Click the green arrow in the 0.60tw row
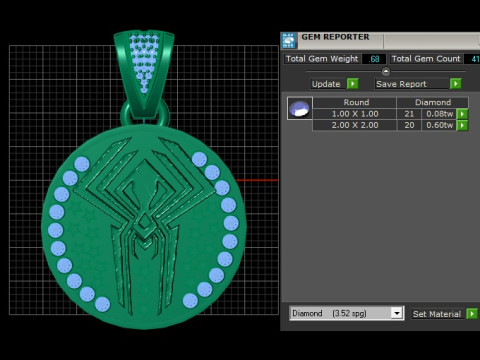 point(462,125)
